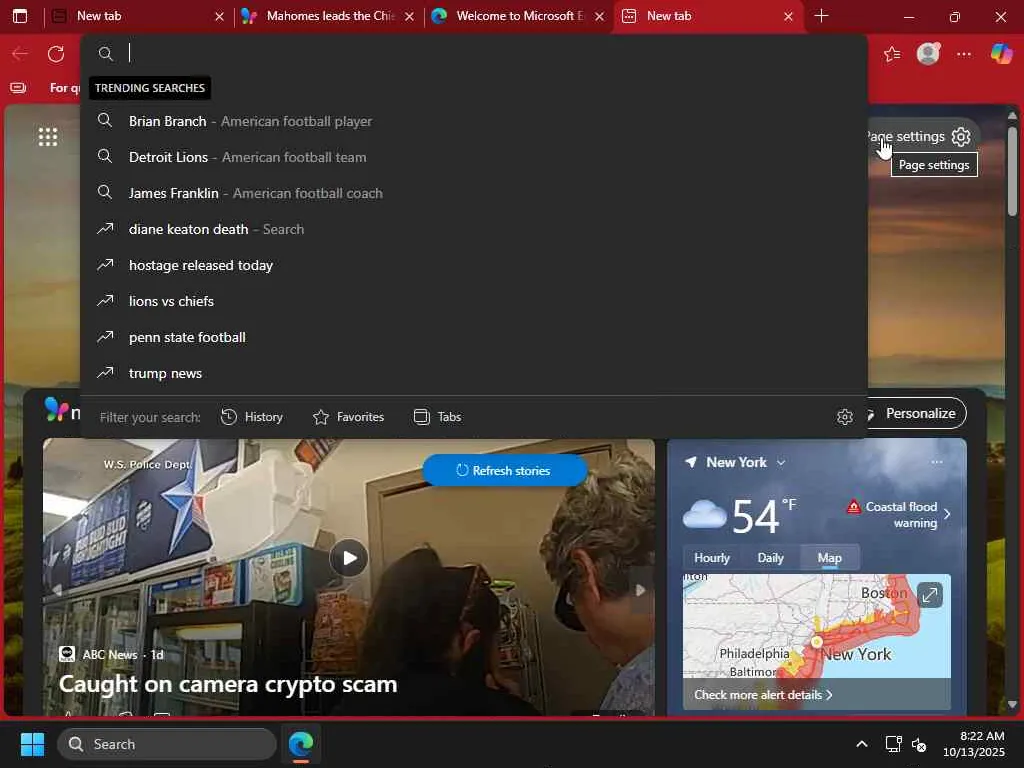The width and height of the screenshot is (1024, 768).
Task: Open weather card more options ellipsis
Action: coord(937,462)
